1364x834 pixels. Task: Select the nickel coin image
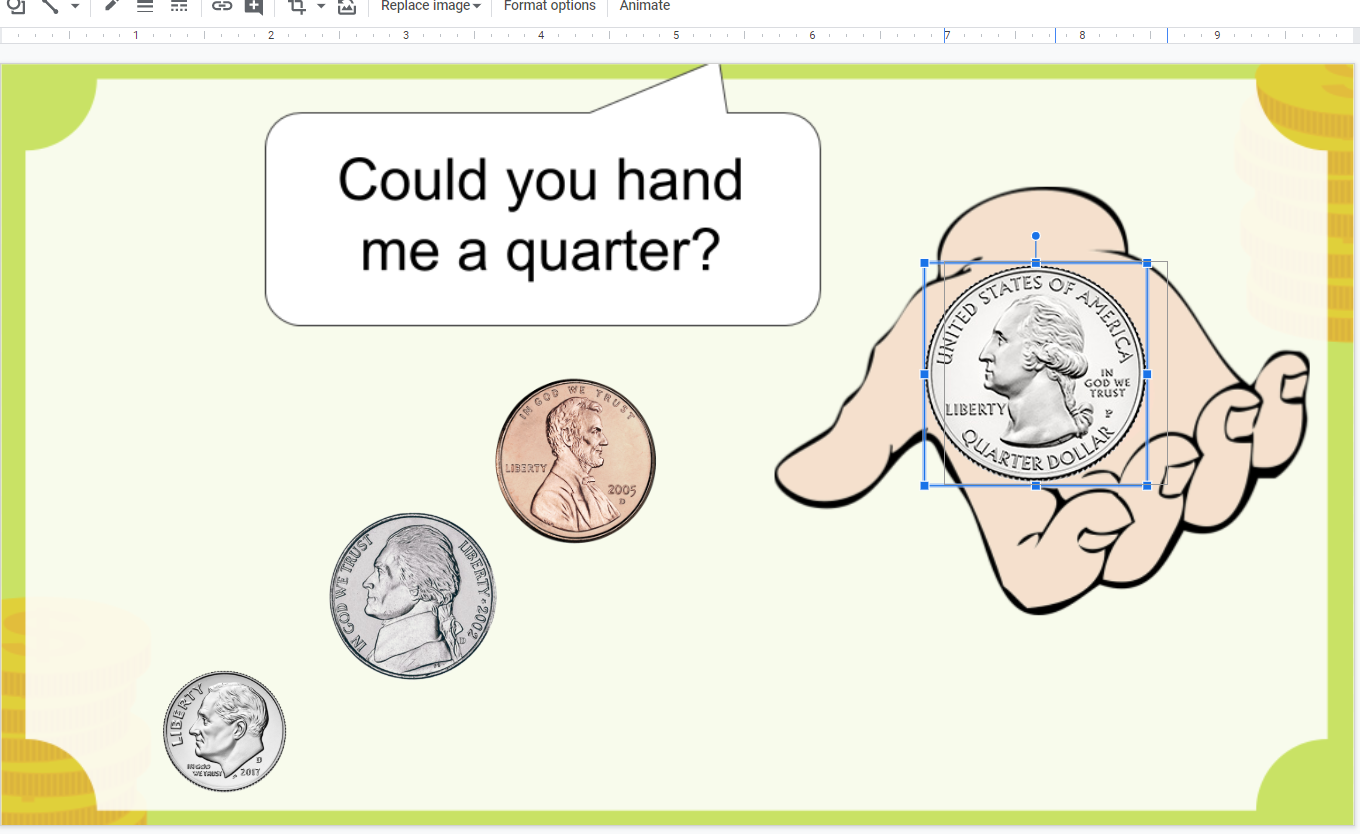pyautogui.click(x=413, y=597)
